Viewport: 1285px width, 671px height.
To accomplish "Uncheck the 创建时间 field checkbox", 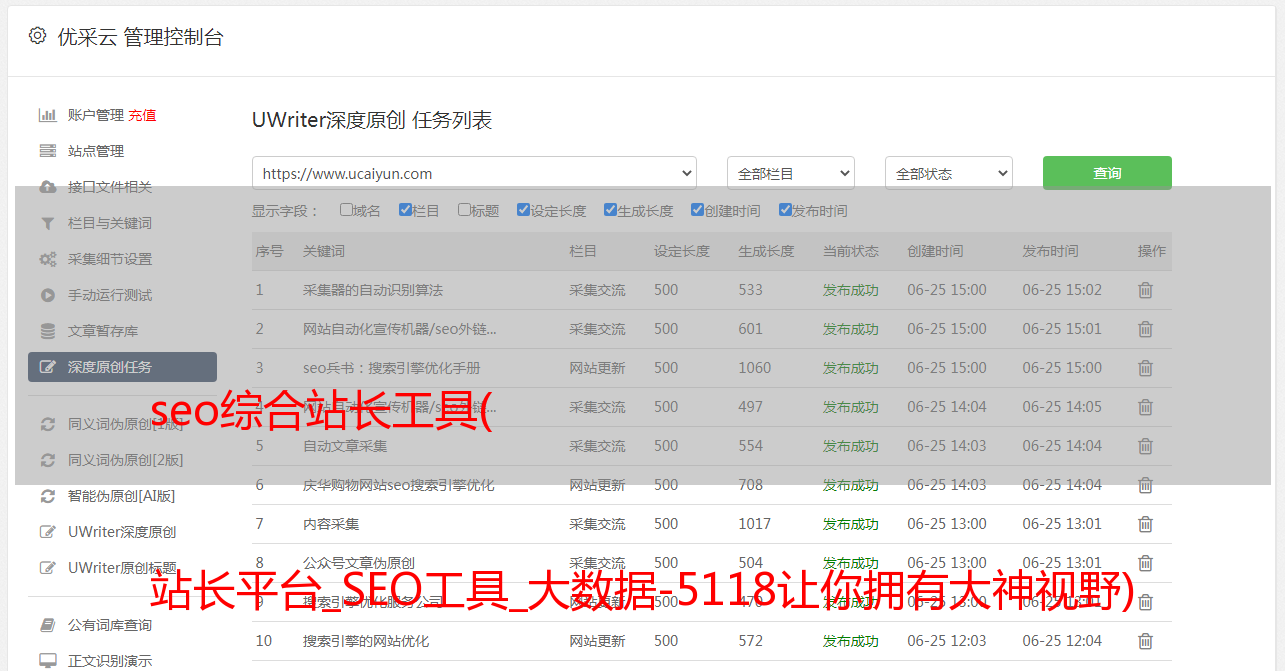I will pyautogui.click(x=697, y=210).
